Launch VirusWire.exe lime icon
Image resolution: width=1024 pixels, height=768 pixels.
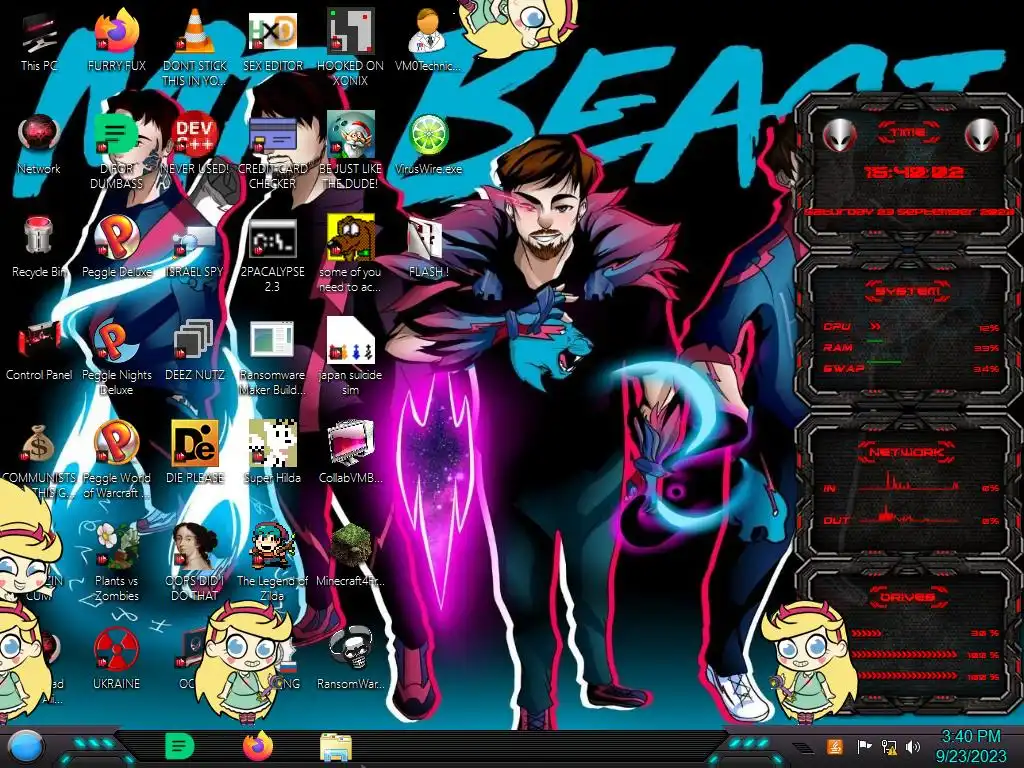[x=428, y=145]
